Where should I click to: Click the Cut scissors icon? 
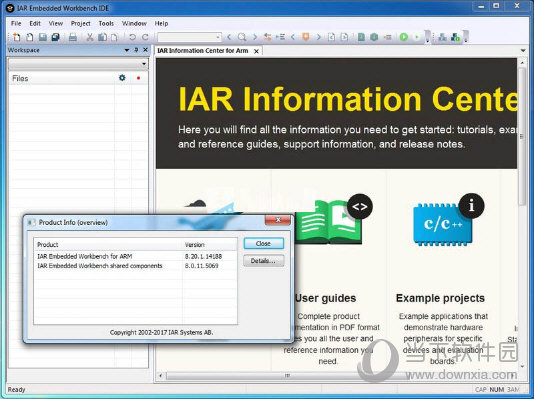pyautogui.click(x=90, y=37)
